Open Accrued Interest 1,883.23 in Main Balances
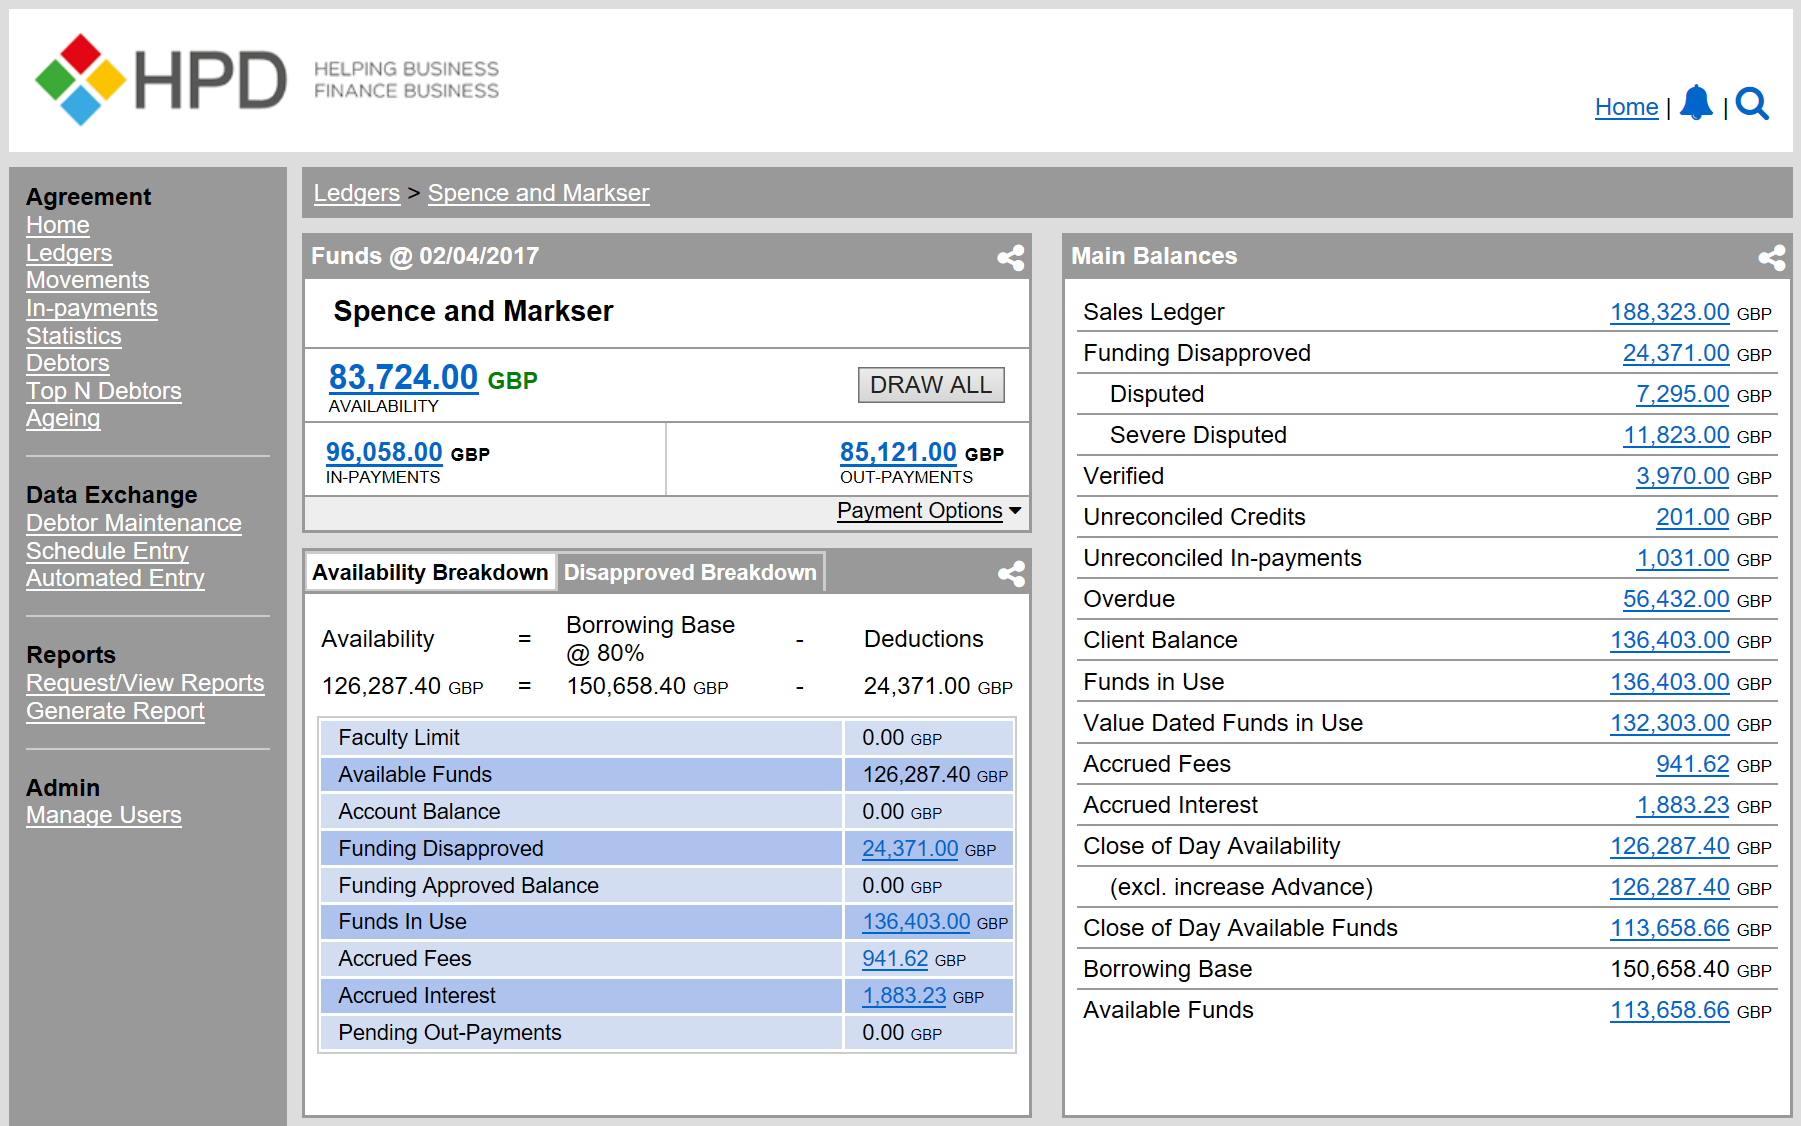This screenshot has height=1126, width=1801. pos(1683,805)
